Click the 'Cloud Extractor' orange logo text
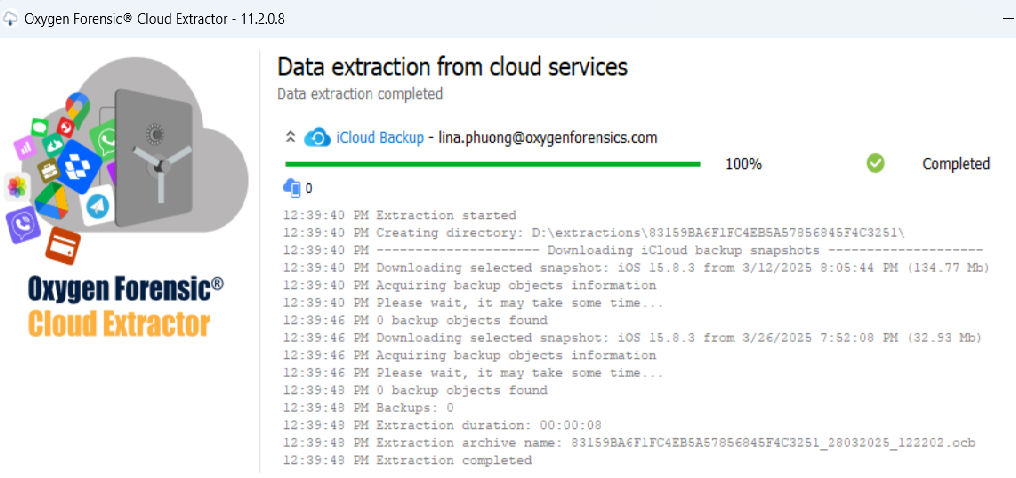Image resolution: width=1016 pixels, height=478 pixels. [x=121, y=323]
